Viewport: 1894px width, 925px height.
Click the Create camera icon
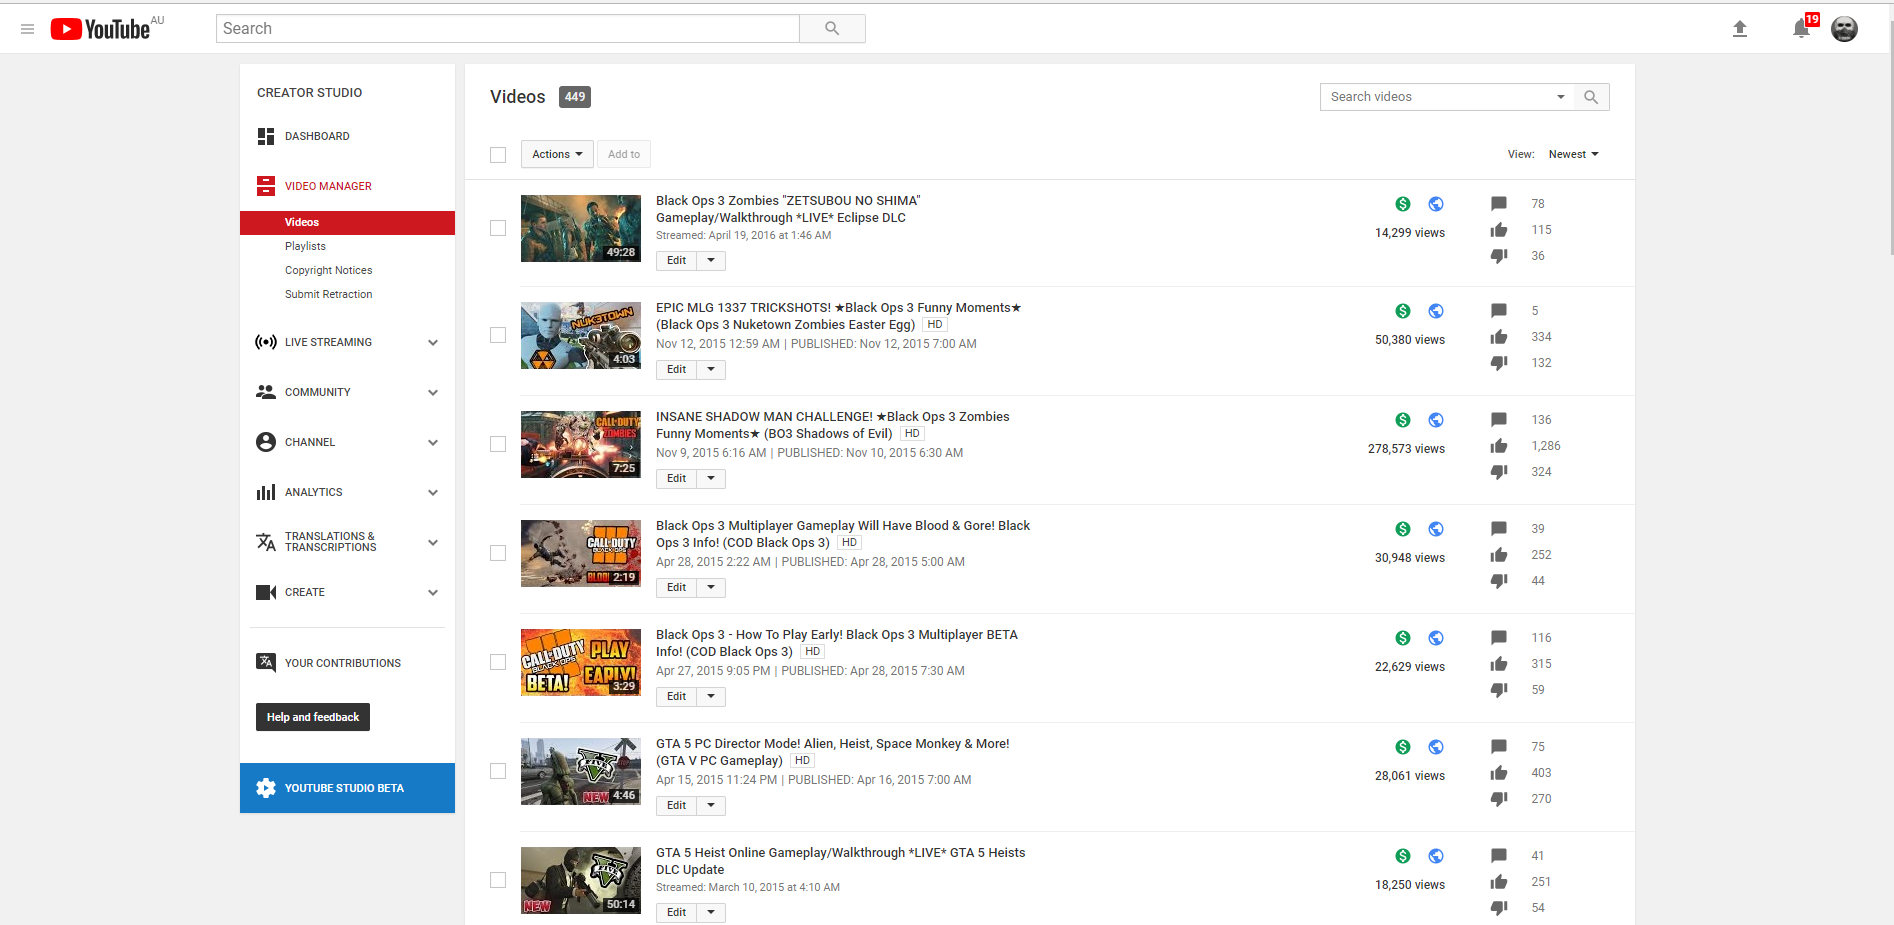(266, 592)
